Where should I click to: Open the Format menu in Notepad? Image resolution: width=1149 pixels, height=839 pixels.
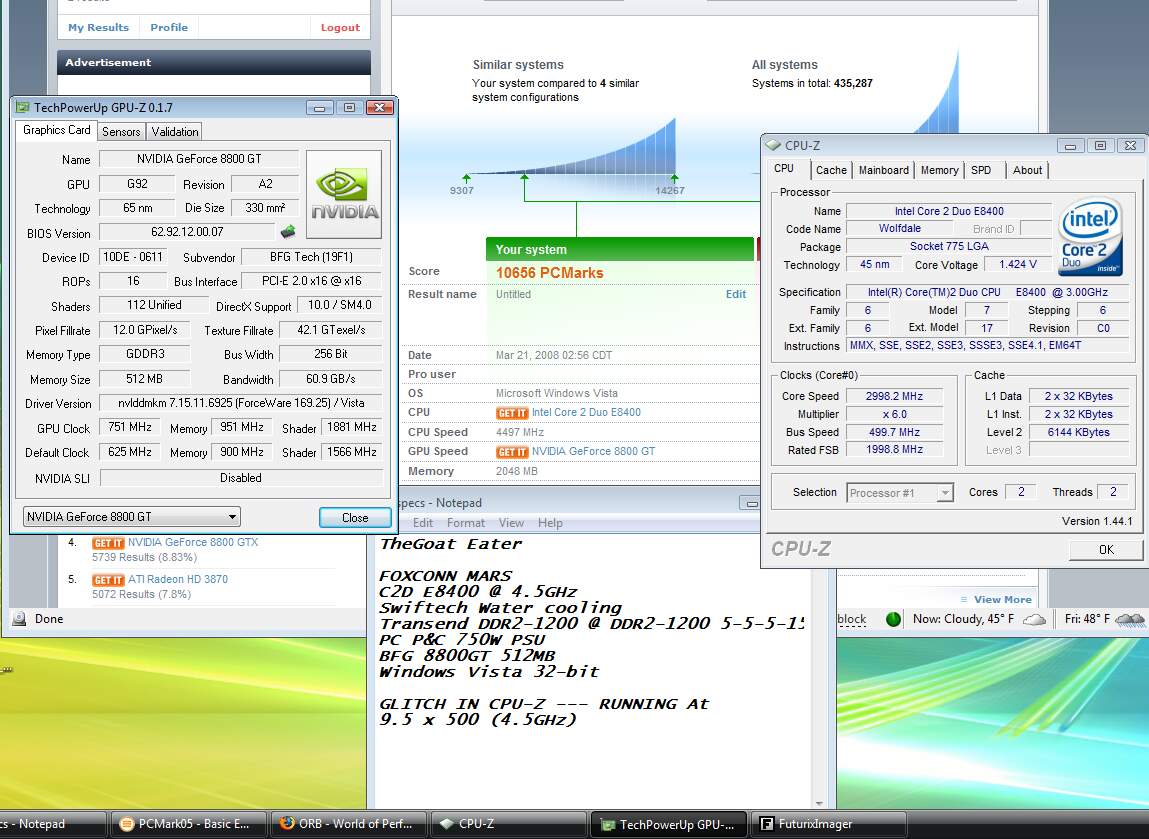coord(466,523)
